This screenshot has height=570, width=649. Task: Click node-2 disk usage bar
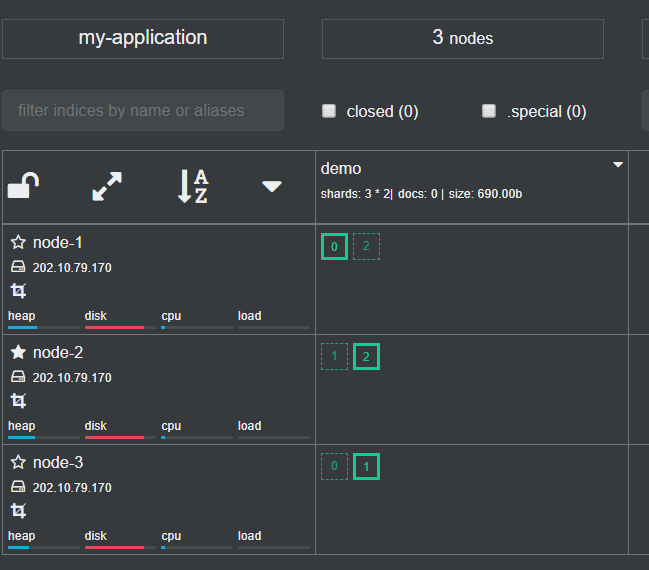pyautogui.click(x=120, y=438)
